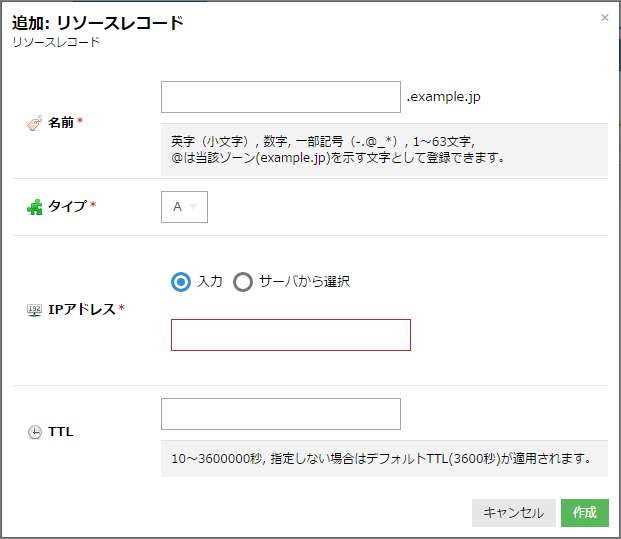Screen dimensions: 621x539
Task: Click the .example.jp domain suffix text
Action: click(443, 97)
